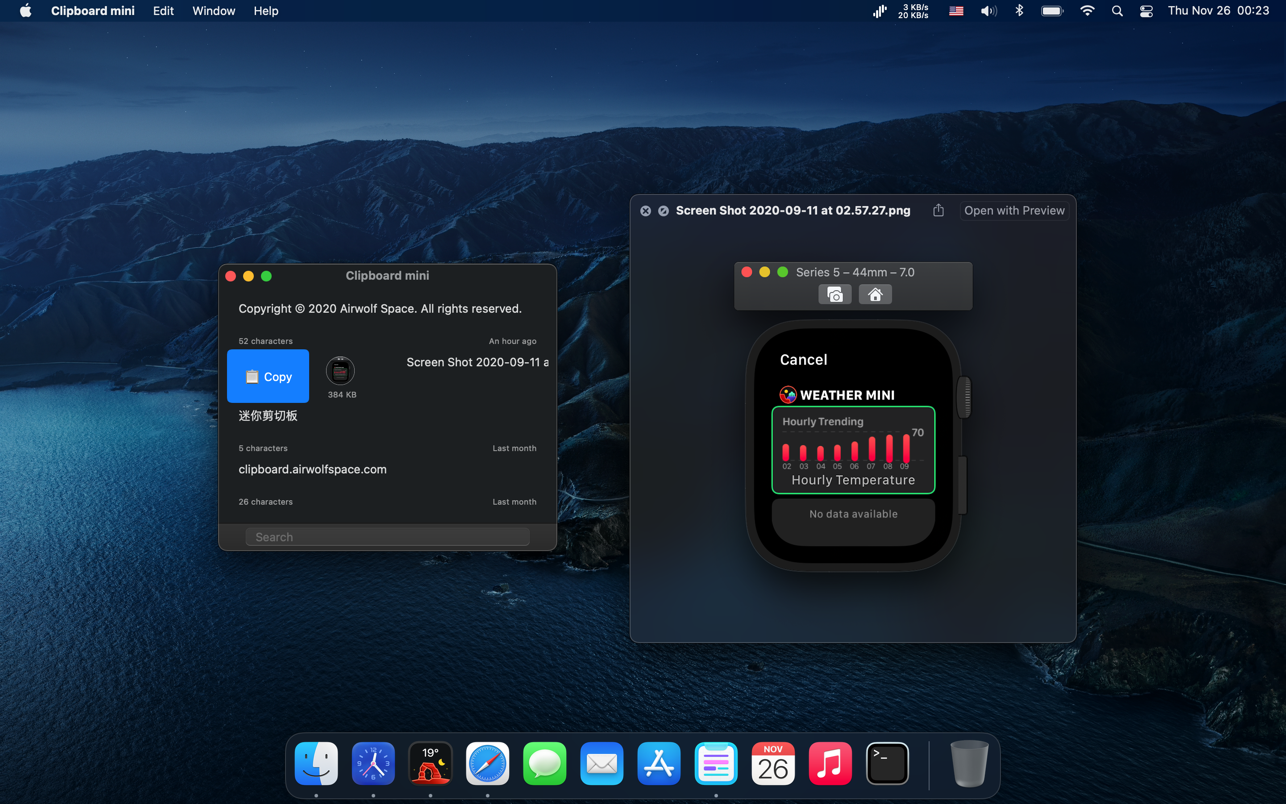Click the Wi-Fi status icon
Viewport: 1286px width, 804px height.
[x=1087, y=11]
